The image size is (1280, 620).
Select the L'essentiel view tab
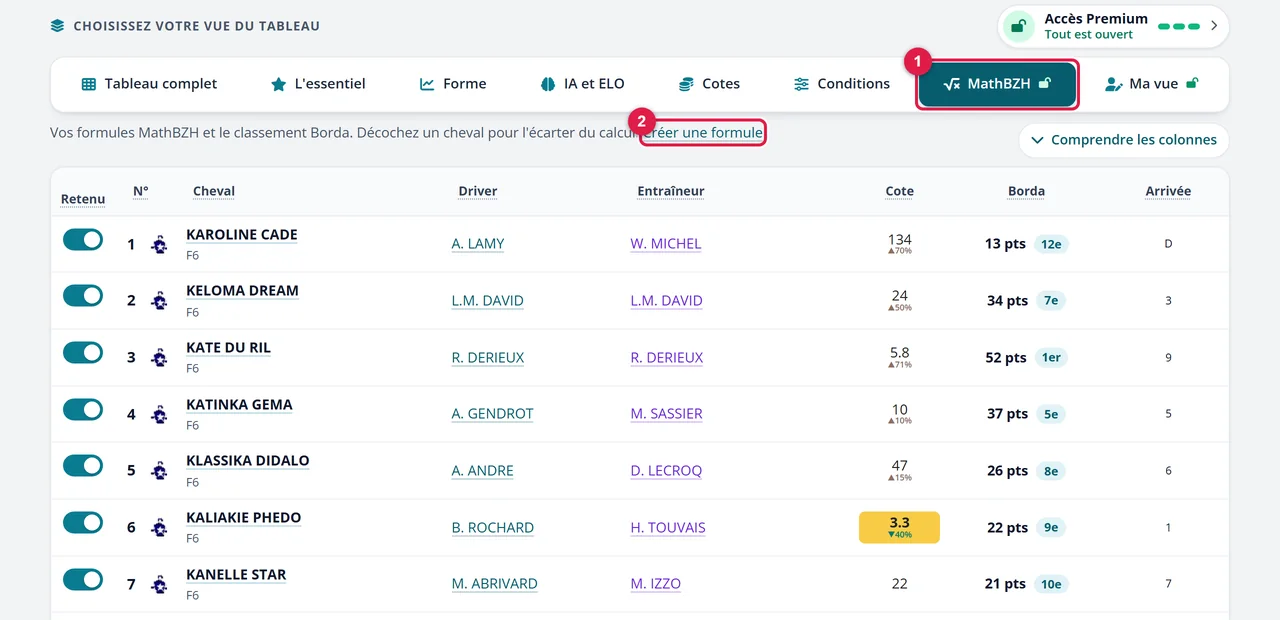[x=318, y=84]
